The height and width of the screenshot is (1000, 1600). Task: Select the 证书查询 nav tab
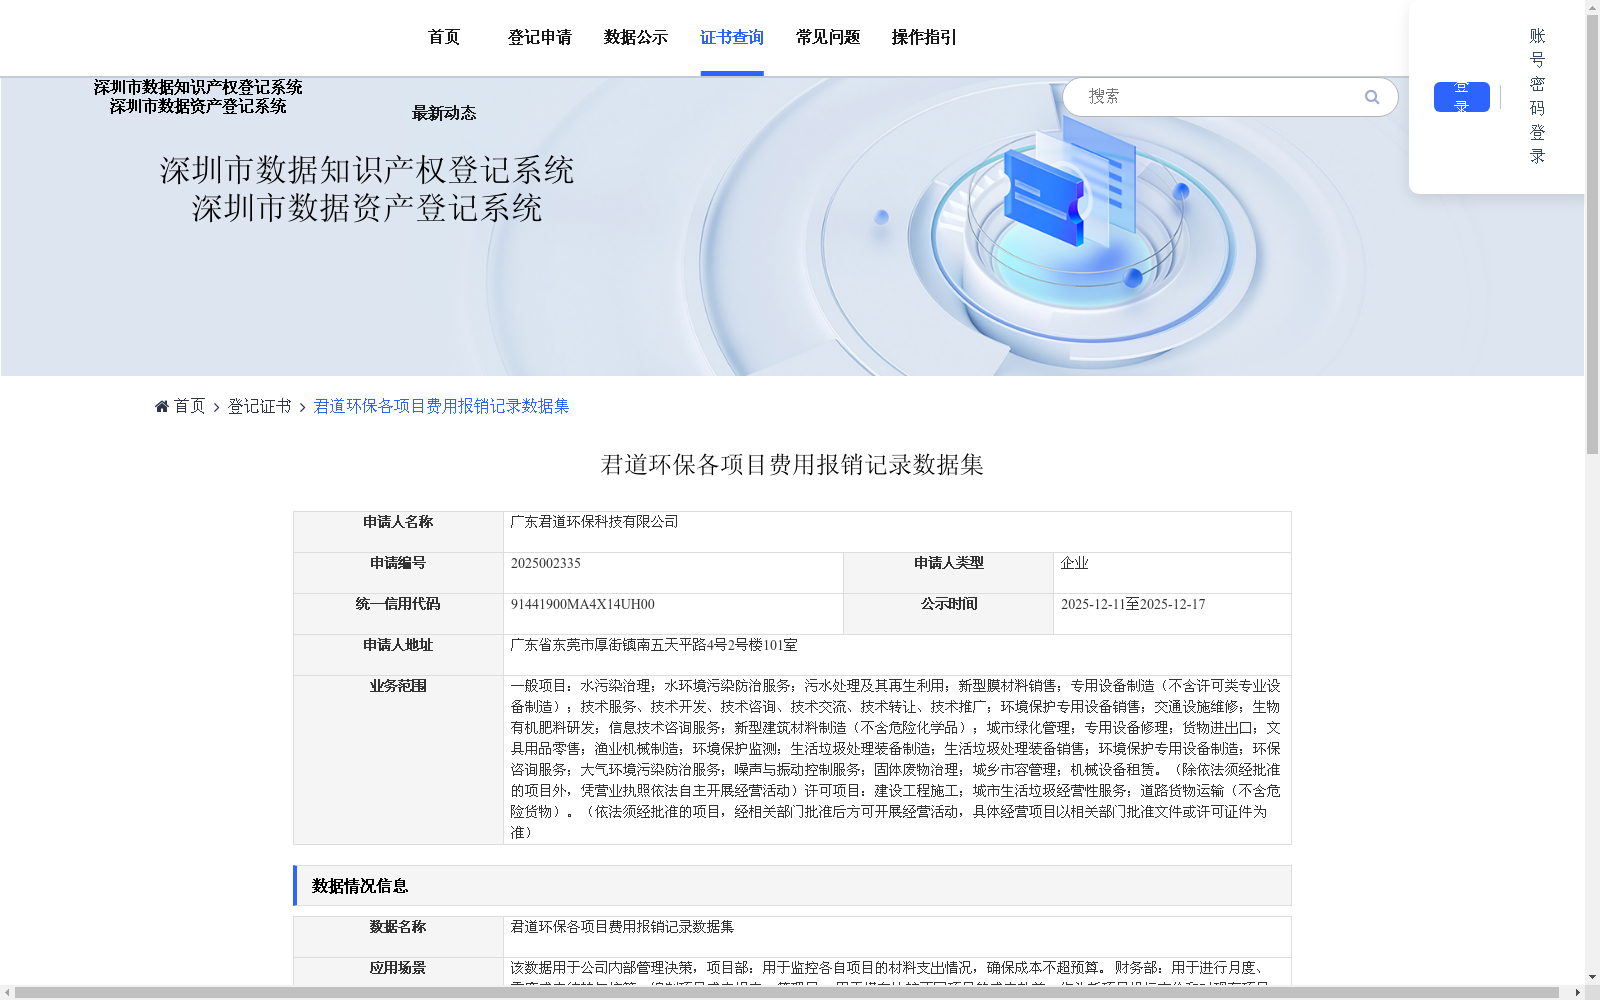732,37
